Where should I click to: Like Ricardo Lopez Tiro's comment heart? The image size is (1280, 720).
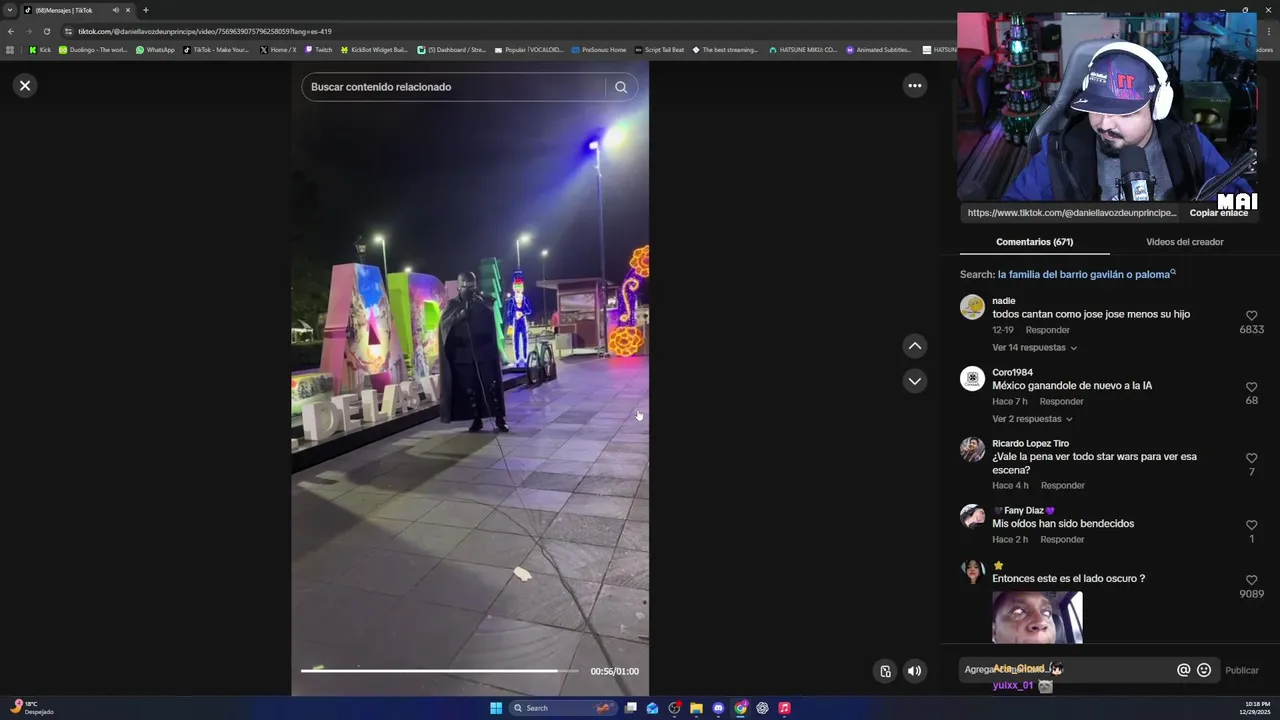pos(1251,458)
